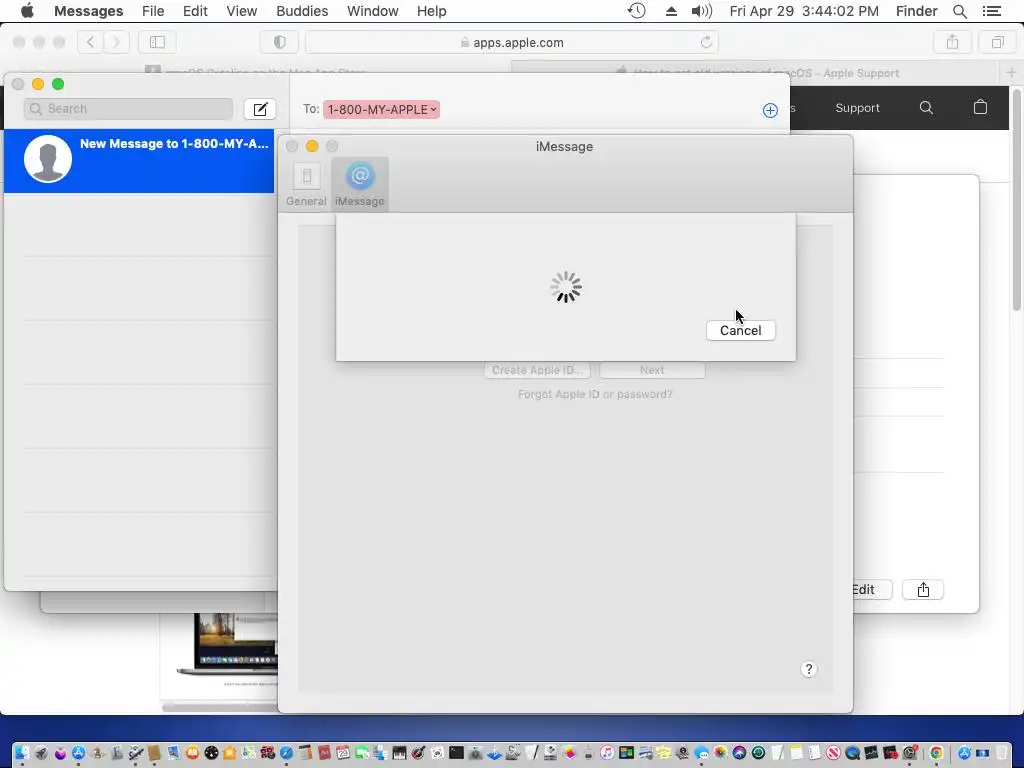This screenshot has height=768, width=1024.
Task: Open the File menu
Action: tap(153, 11)
